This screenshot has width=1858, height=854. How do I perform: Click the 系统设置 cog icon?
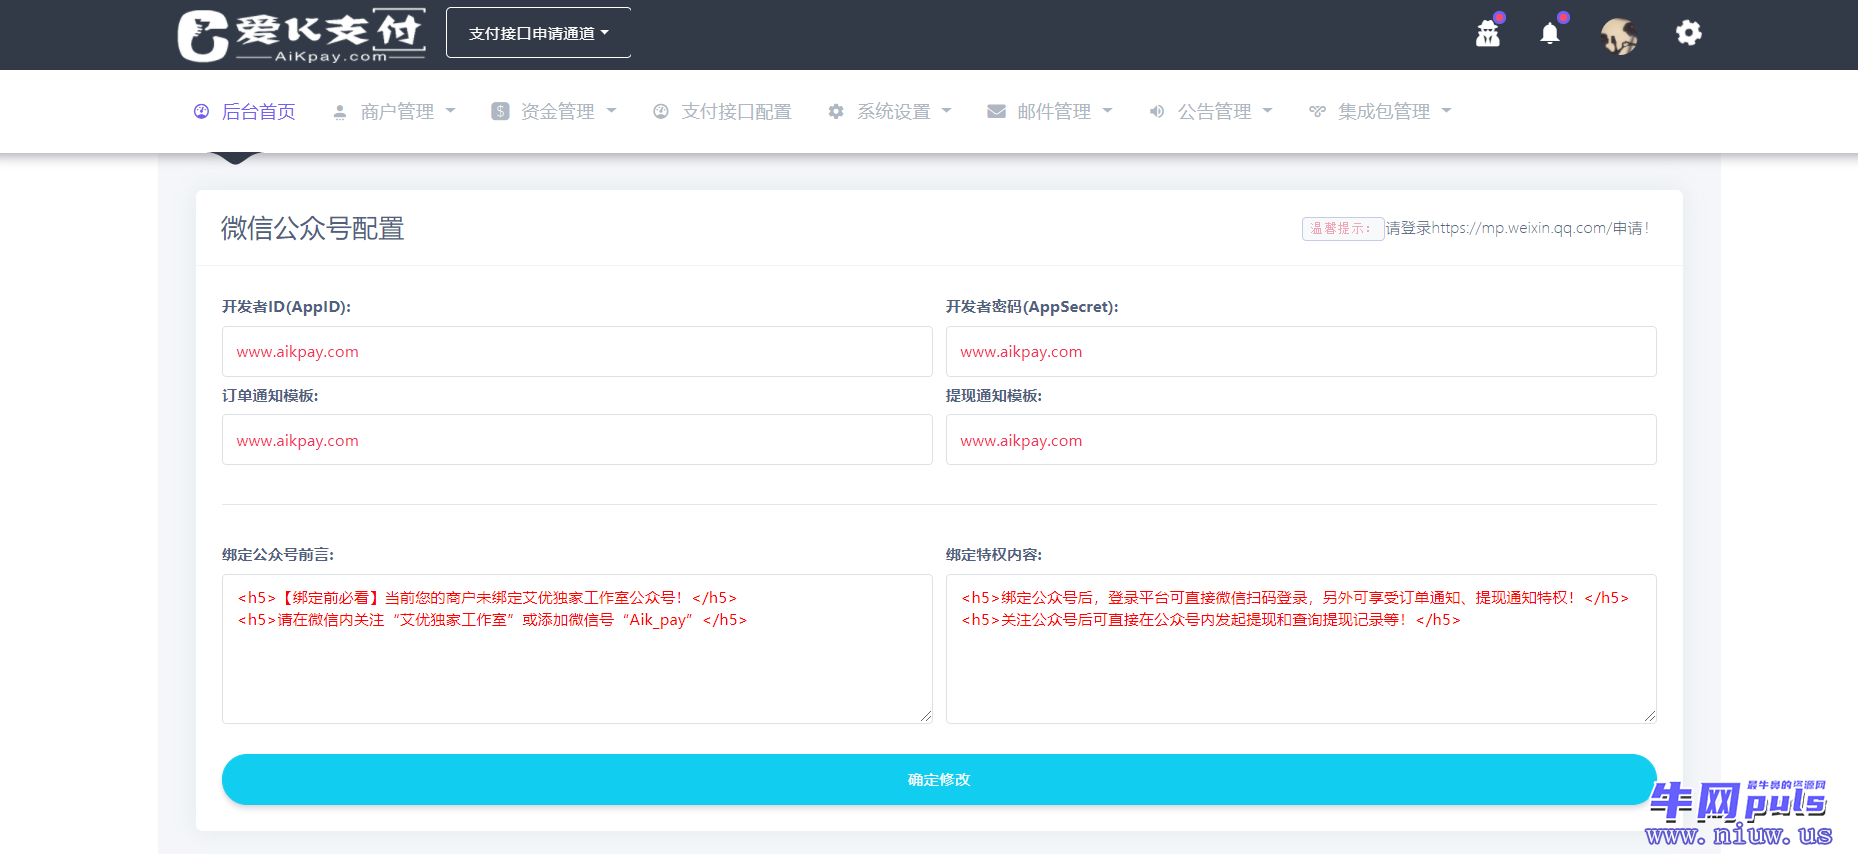[836, 111]
